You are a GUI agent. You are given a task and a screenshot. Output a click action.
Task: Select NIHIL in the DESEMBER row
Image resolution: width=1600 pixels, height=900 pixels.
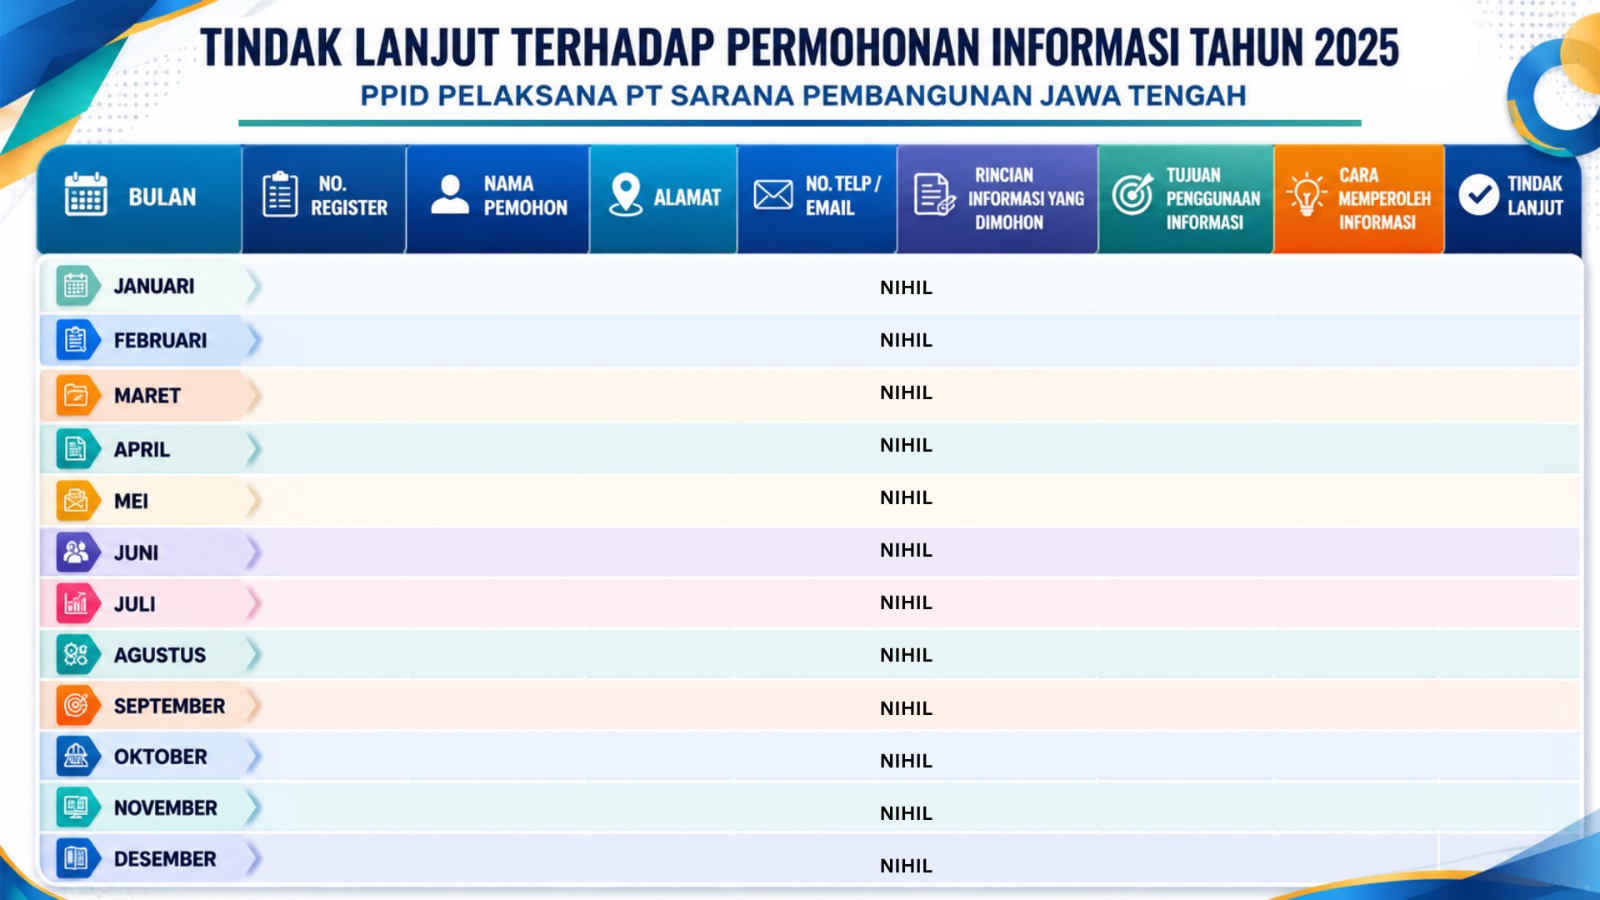tap(906, 866)
